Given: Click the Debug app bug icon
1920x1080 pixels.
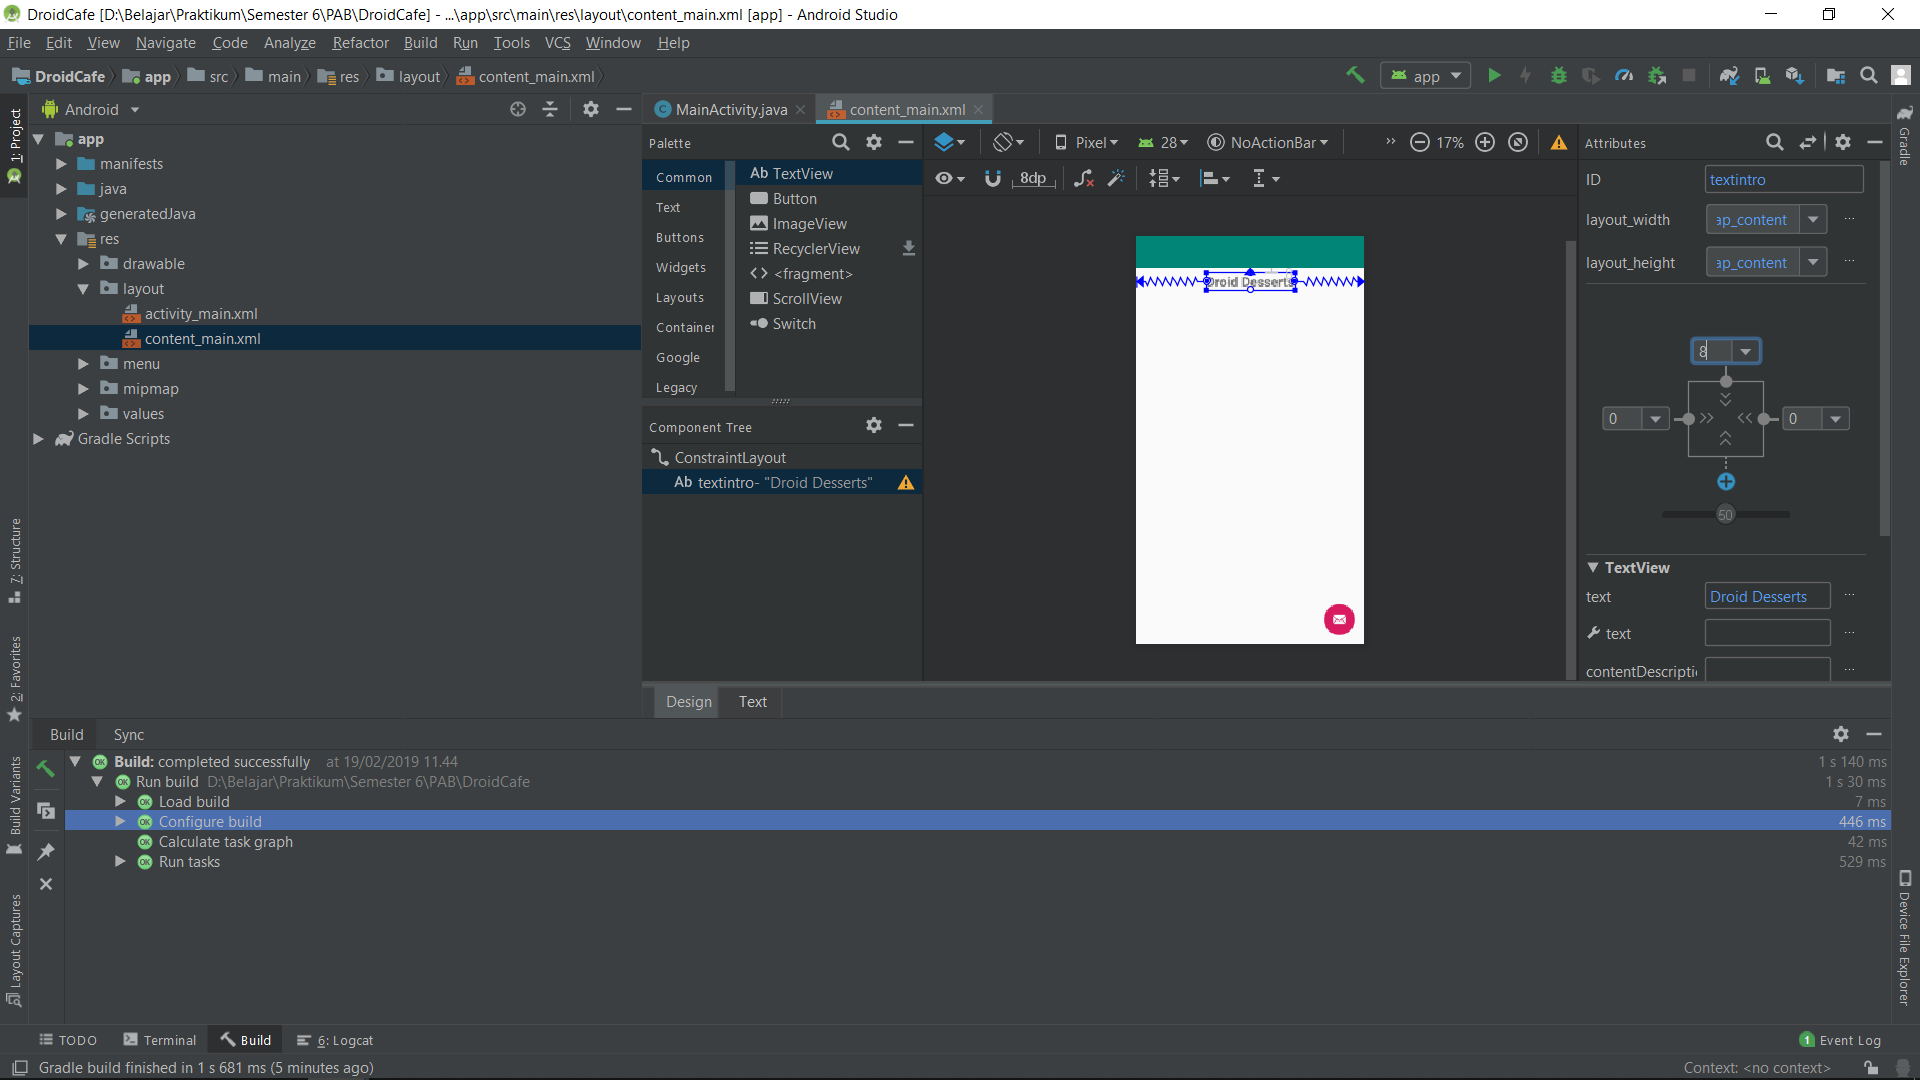Looking at the screenshot, I should click(1558, 76).
